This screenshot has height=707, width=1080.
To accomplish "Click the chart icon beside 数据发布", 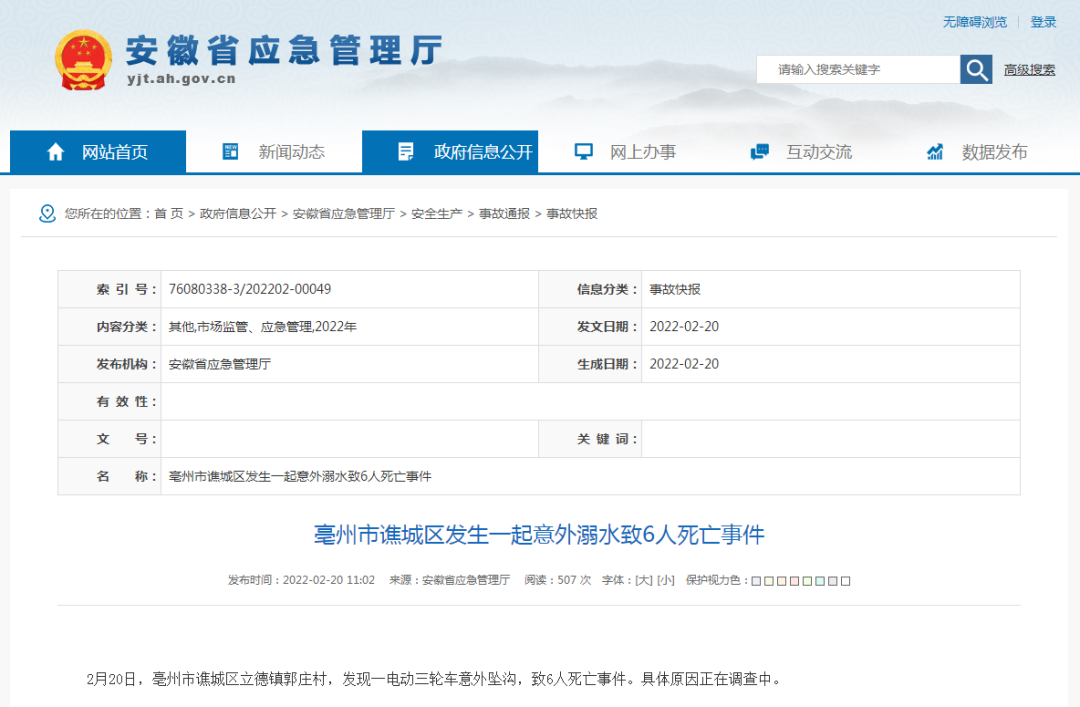I will click(935, 152).
